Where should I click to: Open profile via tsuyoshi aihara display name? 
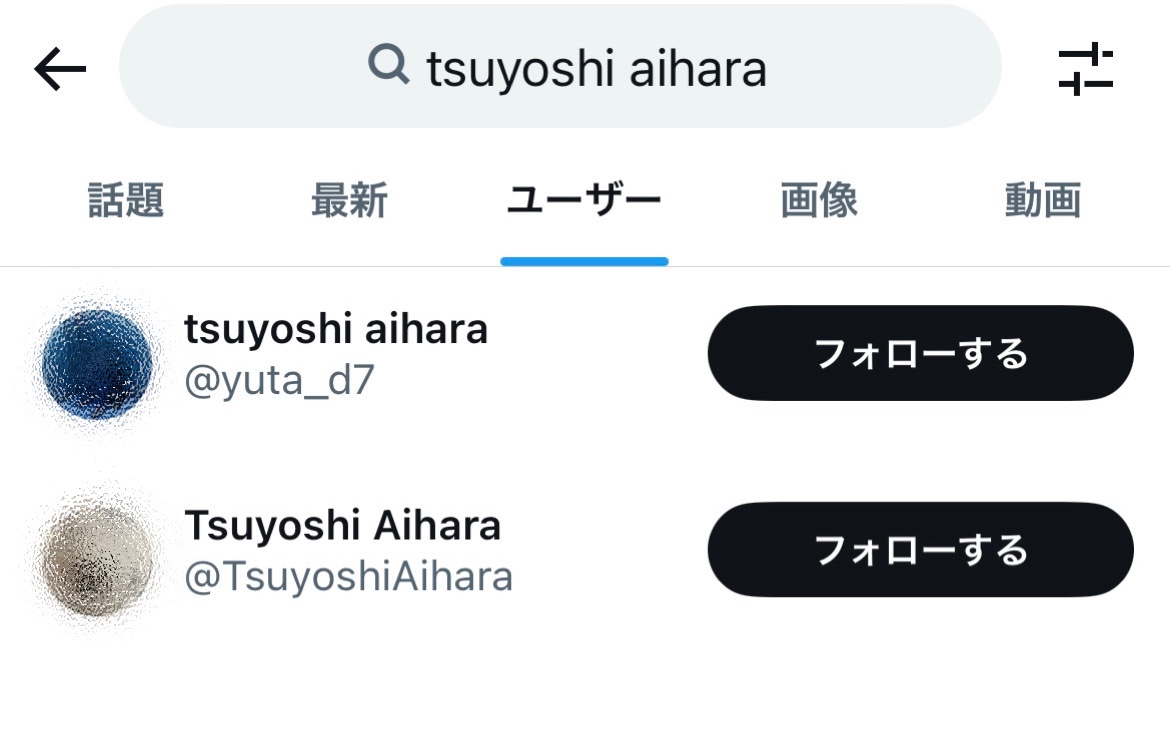tap(336, 329)
